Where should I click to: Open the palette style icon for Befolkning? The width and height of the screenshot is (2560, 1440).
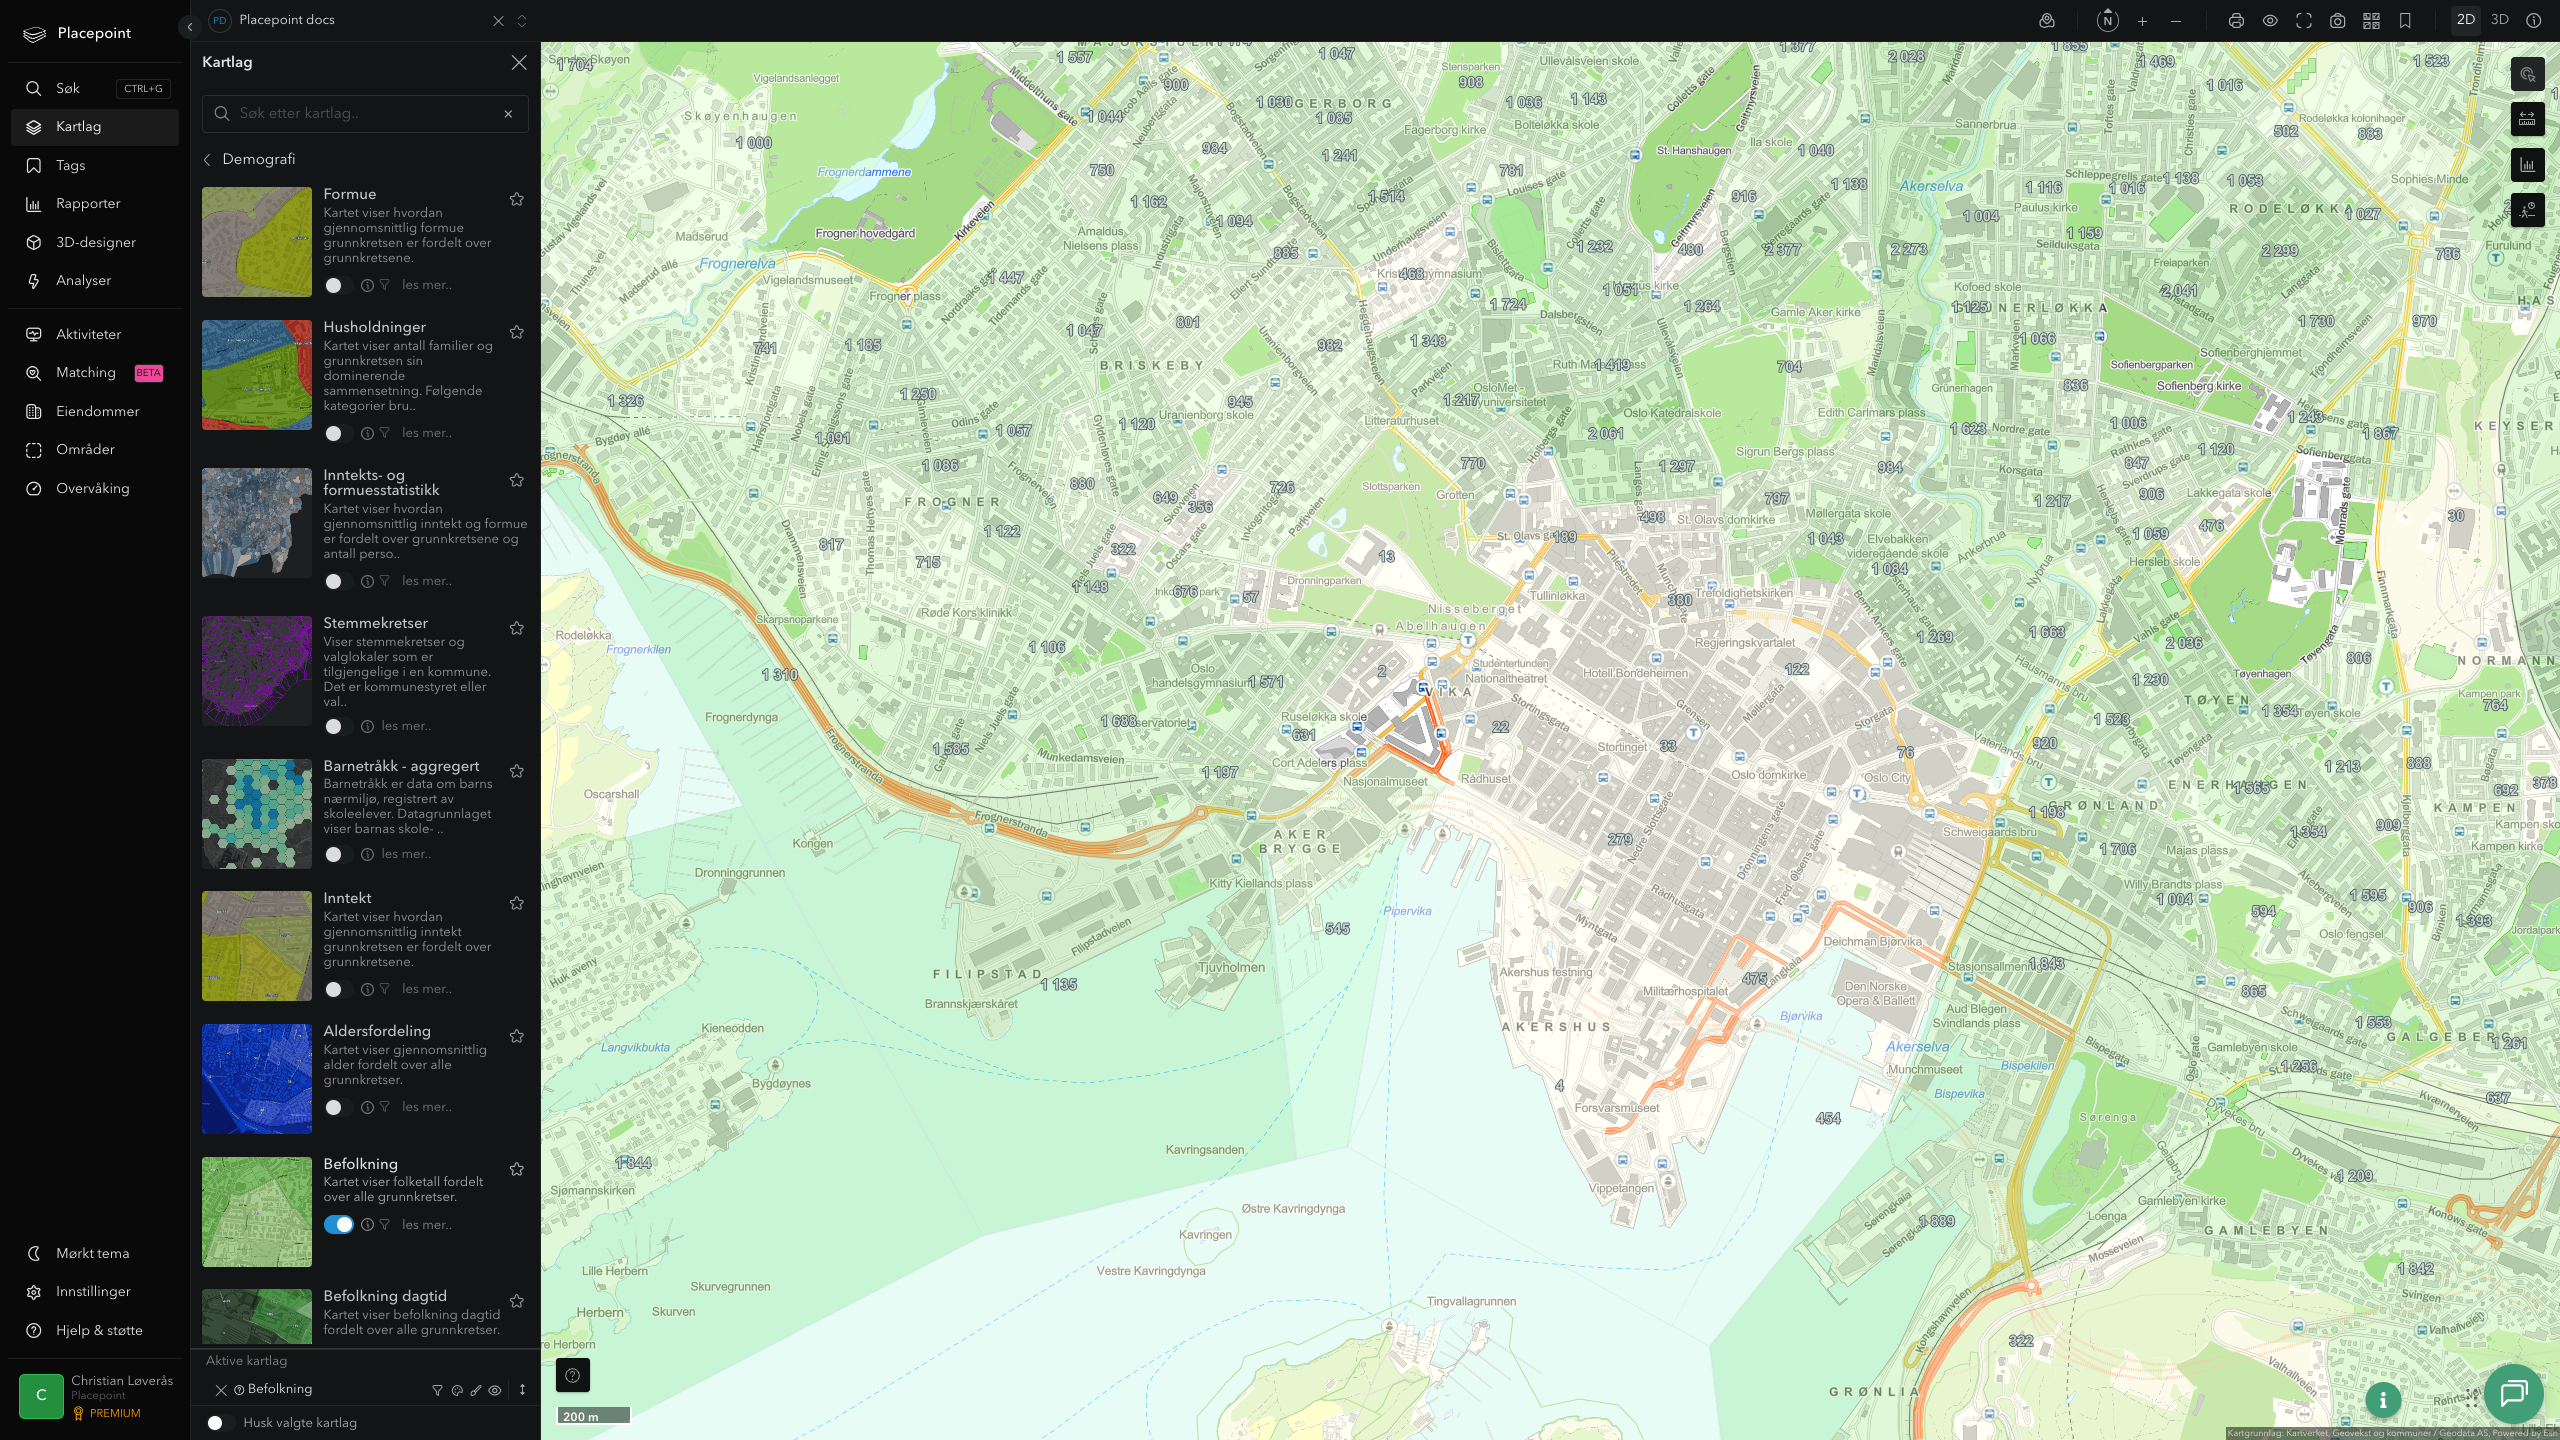[x=457, y=1390]
